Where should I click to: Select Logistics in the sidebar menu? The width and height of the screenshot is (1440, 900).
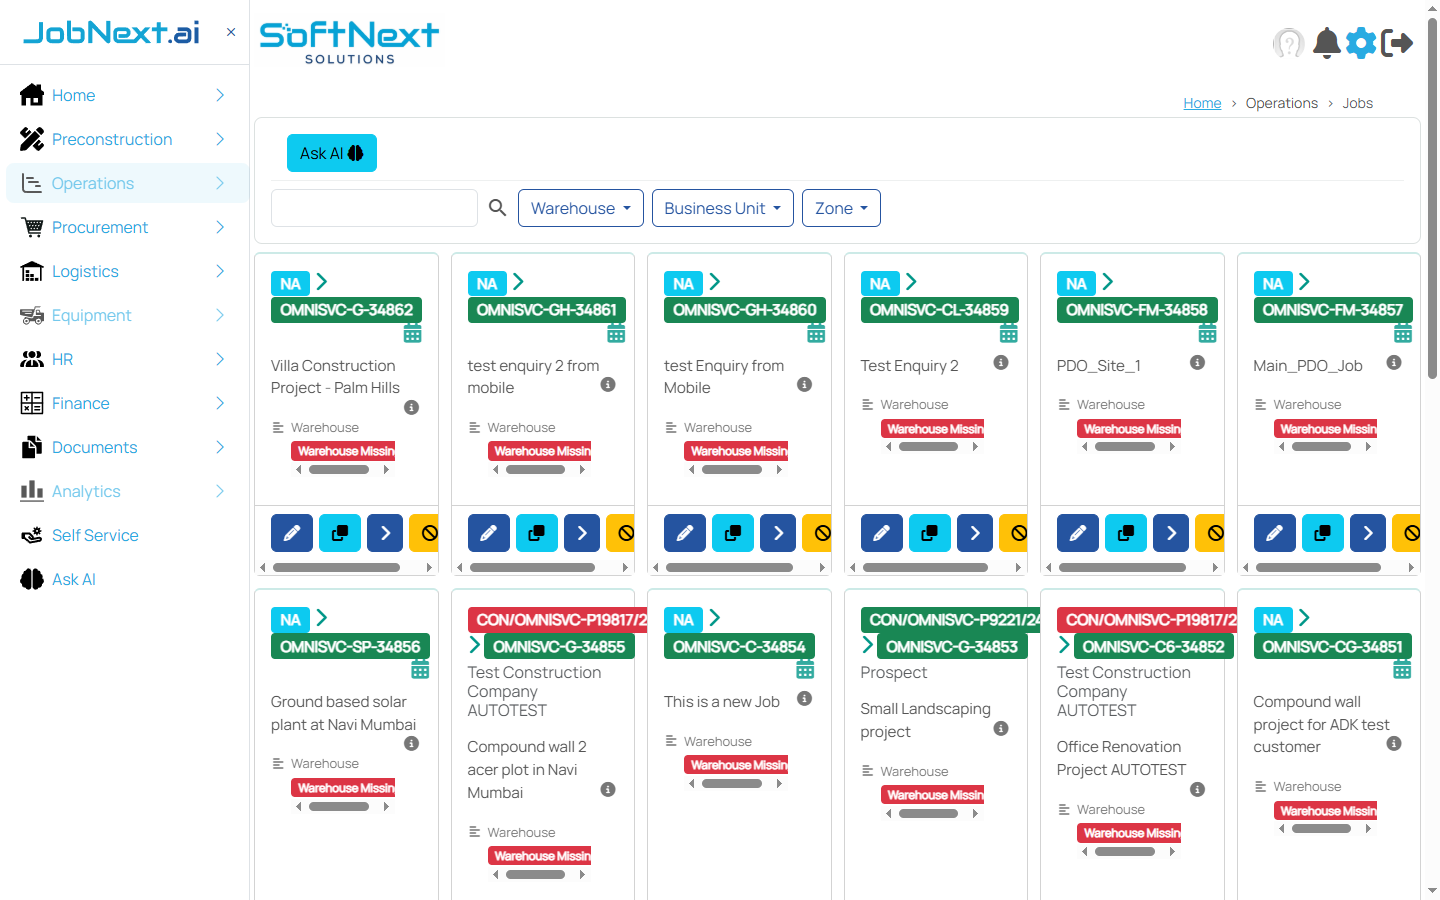pyautogui.click(x=85, y=271)
